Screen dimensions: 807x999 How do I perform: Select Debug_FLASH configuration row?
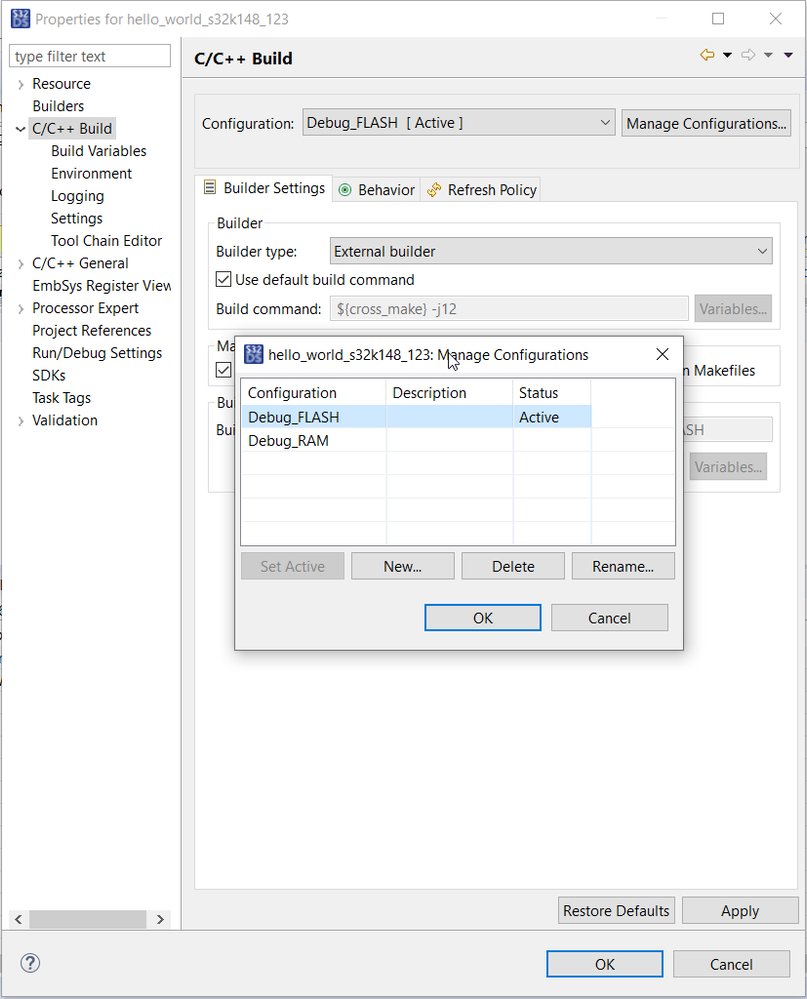coord(417,417)
